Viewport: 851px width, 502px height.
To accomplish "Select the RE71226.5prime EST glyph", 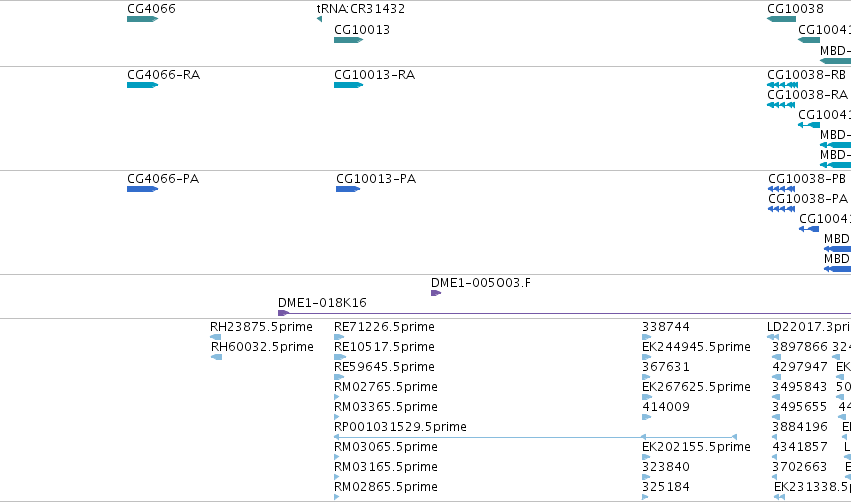I will (x=339, y=337).
